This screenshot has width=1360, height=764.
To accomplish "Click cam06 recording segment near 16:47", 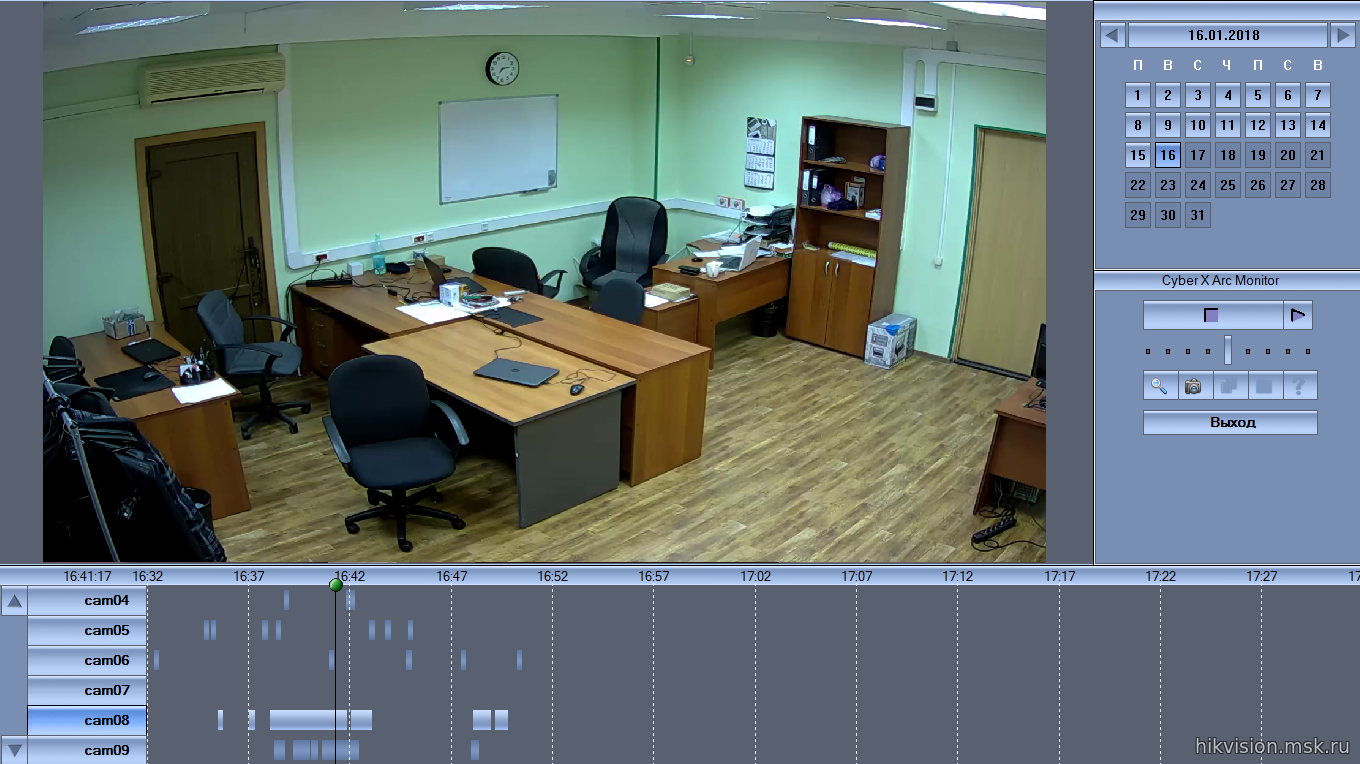I will click(463, 660).
